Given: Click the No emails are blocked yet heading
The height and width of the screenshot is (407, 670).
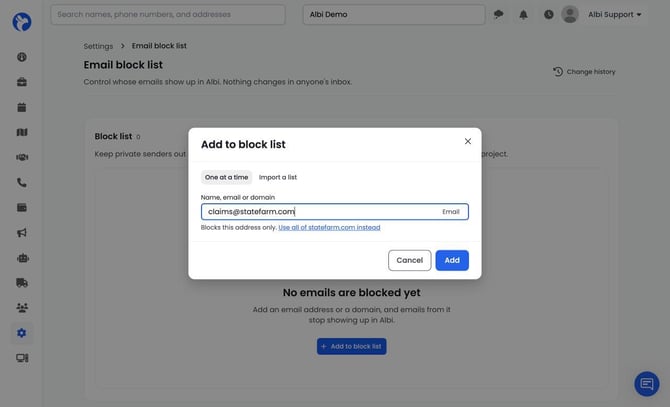Looking at the screenshot, I should [x=351, y=293].
